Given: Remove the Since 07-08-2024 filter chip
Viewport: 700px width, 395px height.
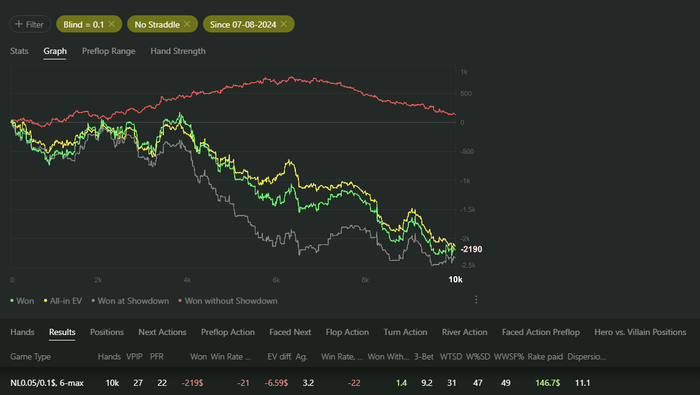Looking at the screenshot, I should click(283, 24).
